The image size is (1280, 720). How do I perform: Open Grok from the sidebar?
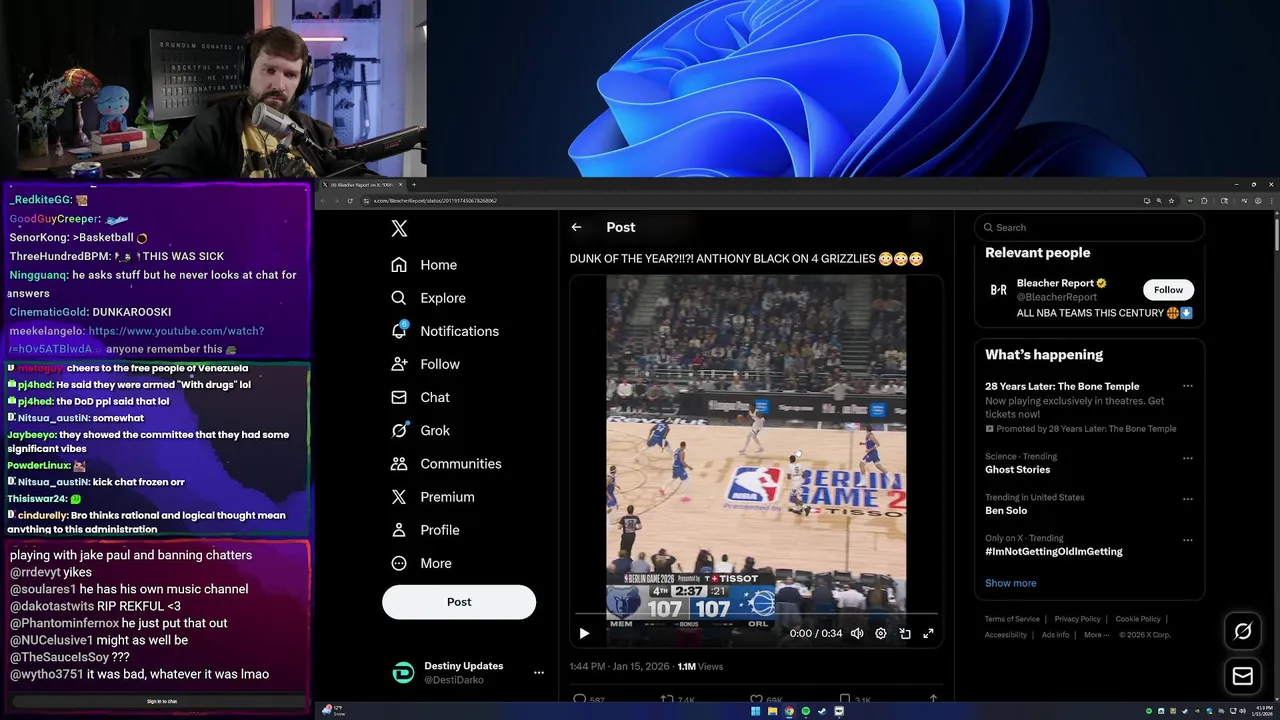click(x=420, y=430)
